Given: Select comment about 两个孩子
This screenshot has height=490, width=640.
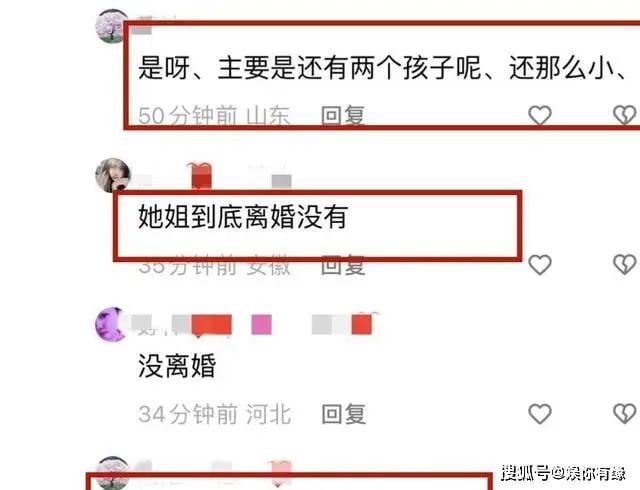Looking at the screenshot, I should pyautogui.click(x=382, y=68).
